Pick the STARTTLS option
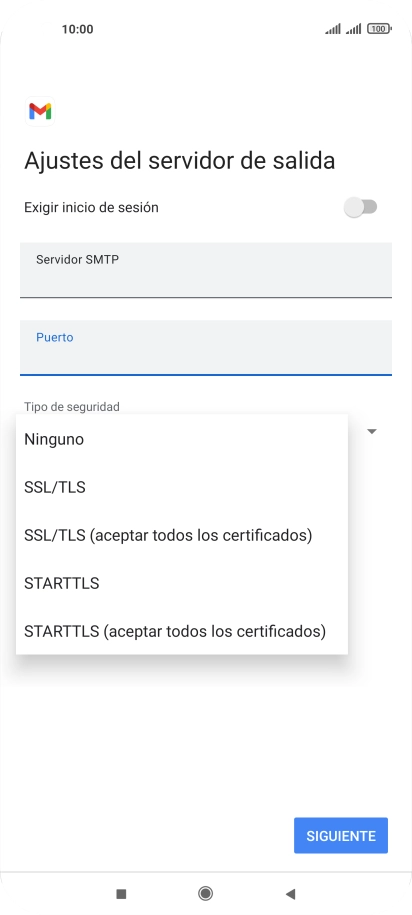 181,583
